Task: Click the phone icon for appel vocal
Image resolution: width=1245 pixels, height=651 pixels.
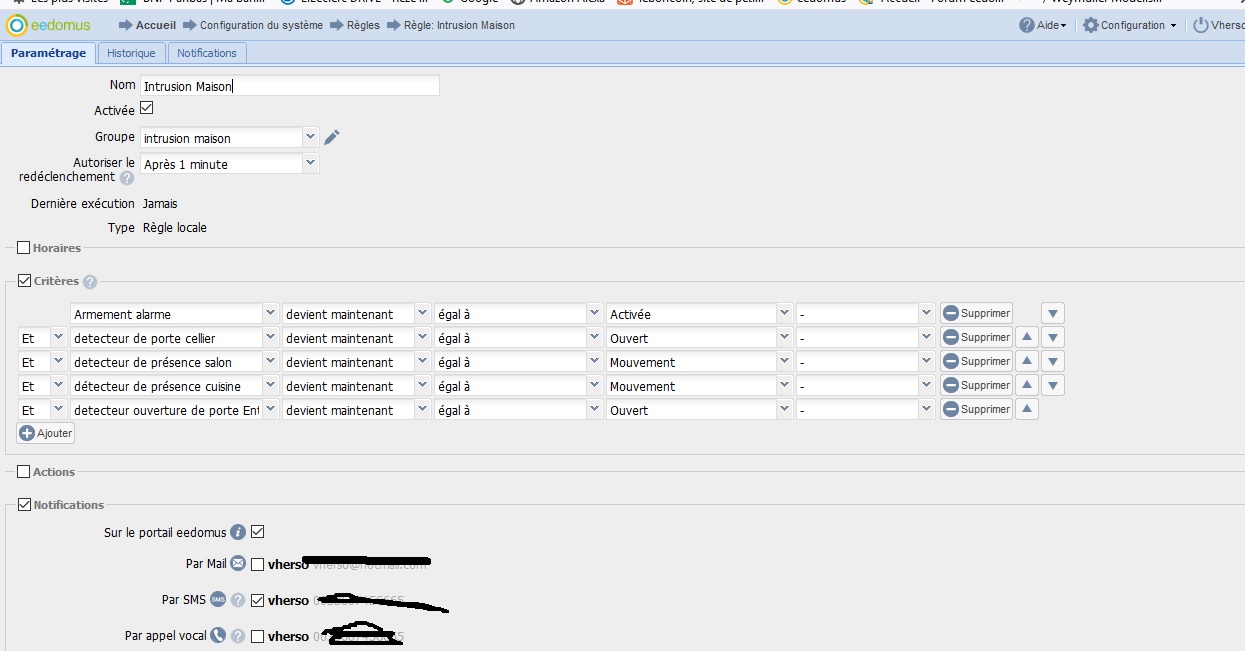Action: 218,635
